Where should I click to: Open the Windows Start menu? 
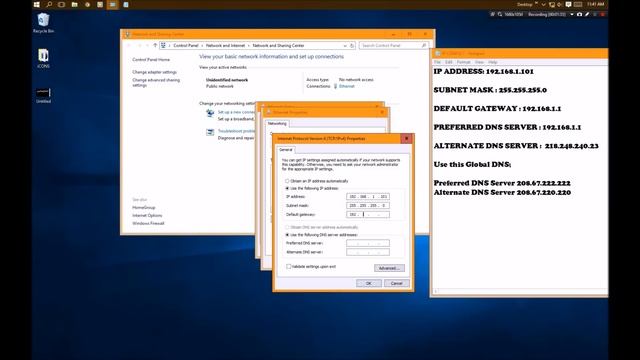37,4
